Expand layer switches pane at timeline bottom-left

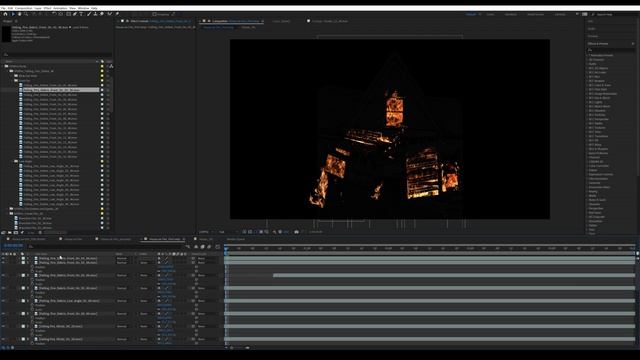[3, 347]
